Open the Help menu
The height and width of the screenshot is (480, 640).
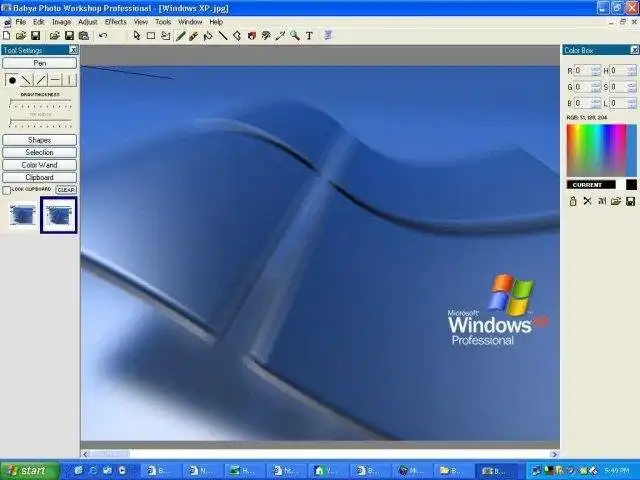pyautogui.click(x=216, y=22)
